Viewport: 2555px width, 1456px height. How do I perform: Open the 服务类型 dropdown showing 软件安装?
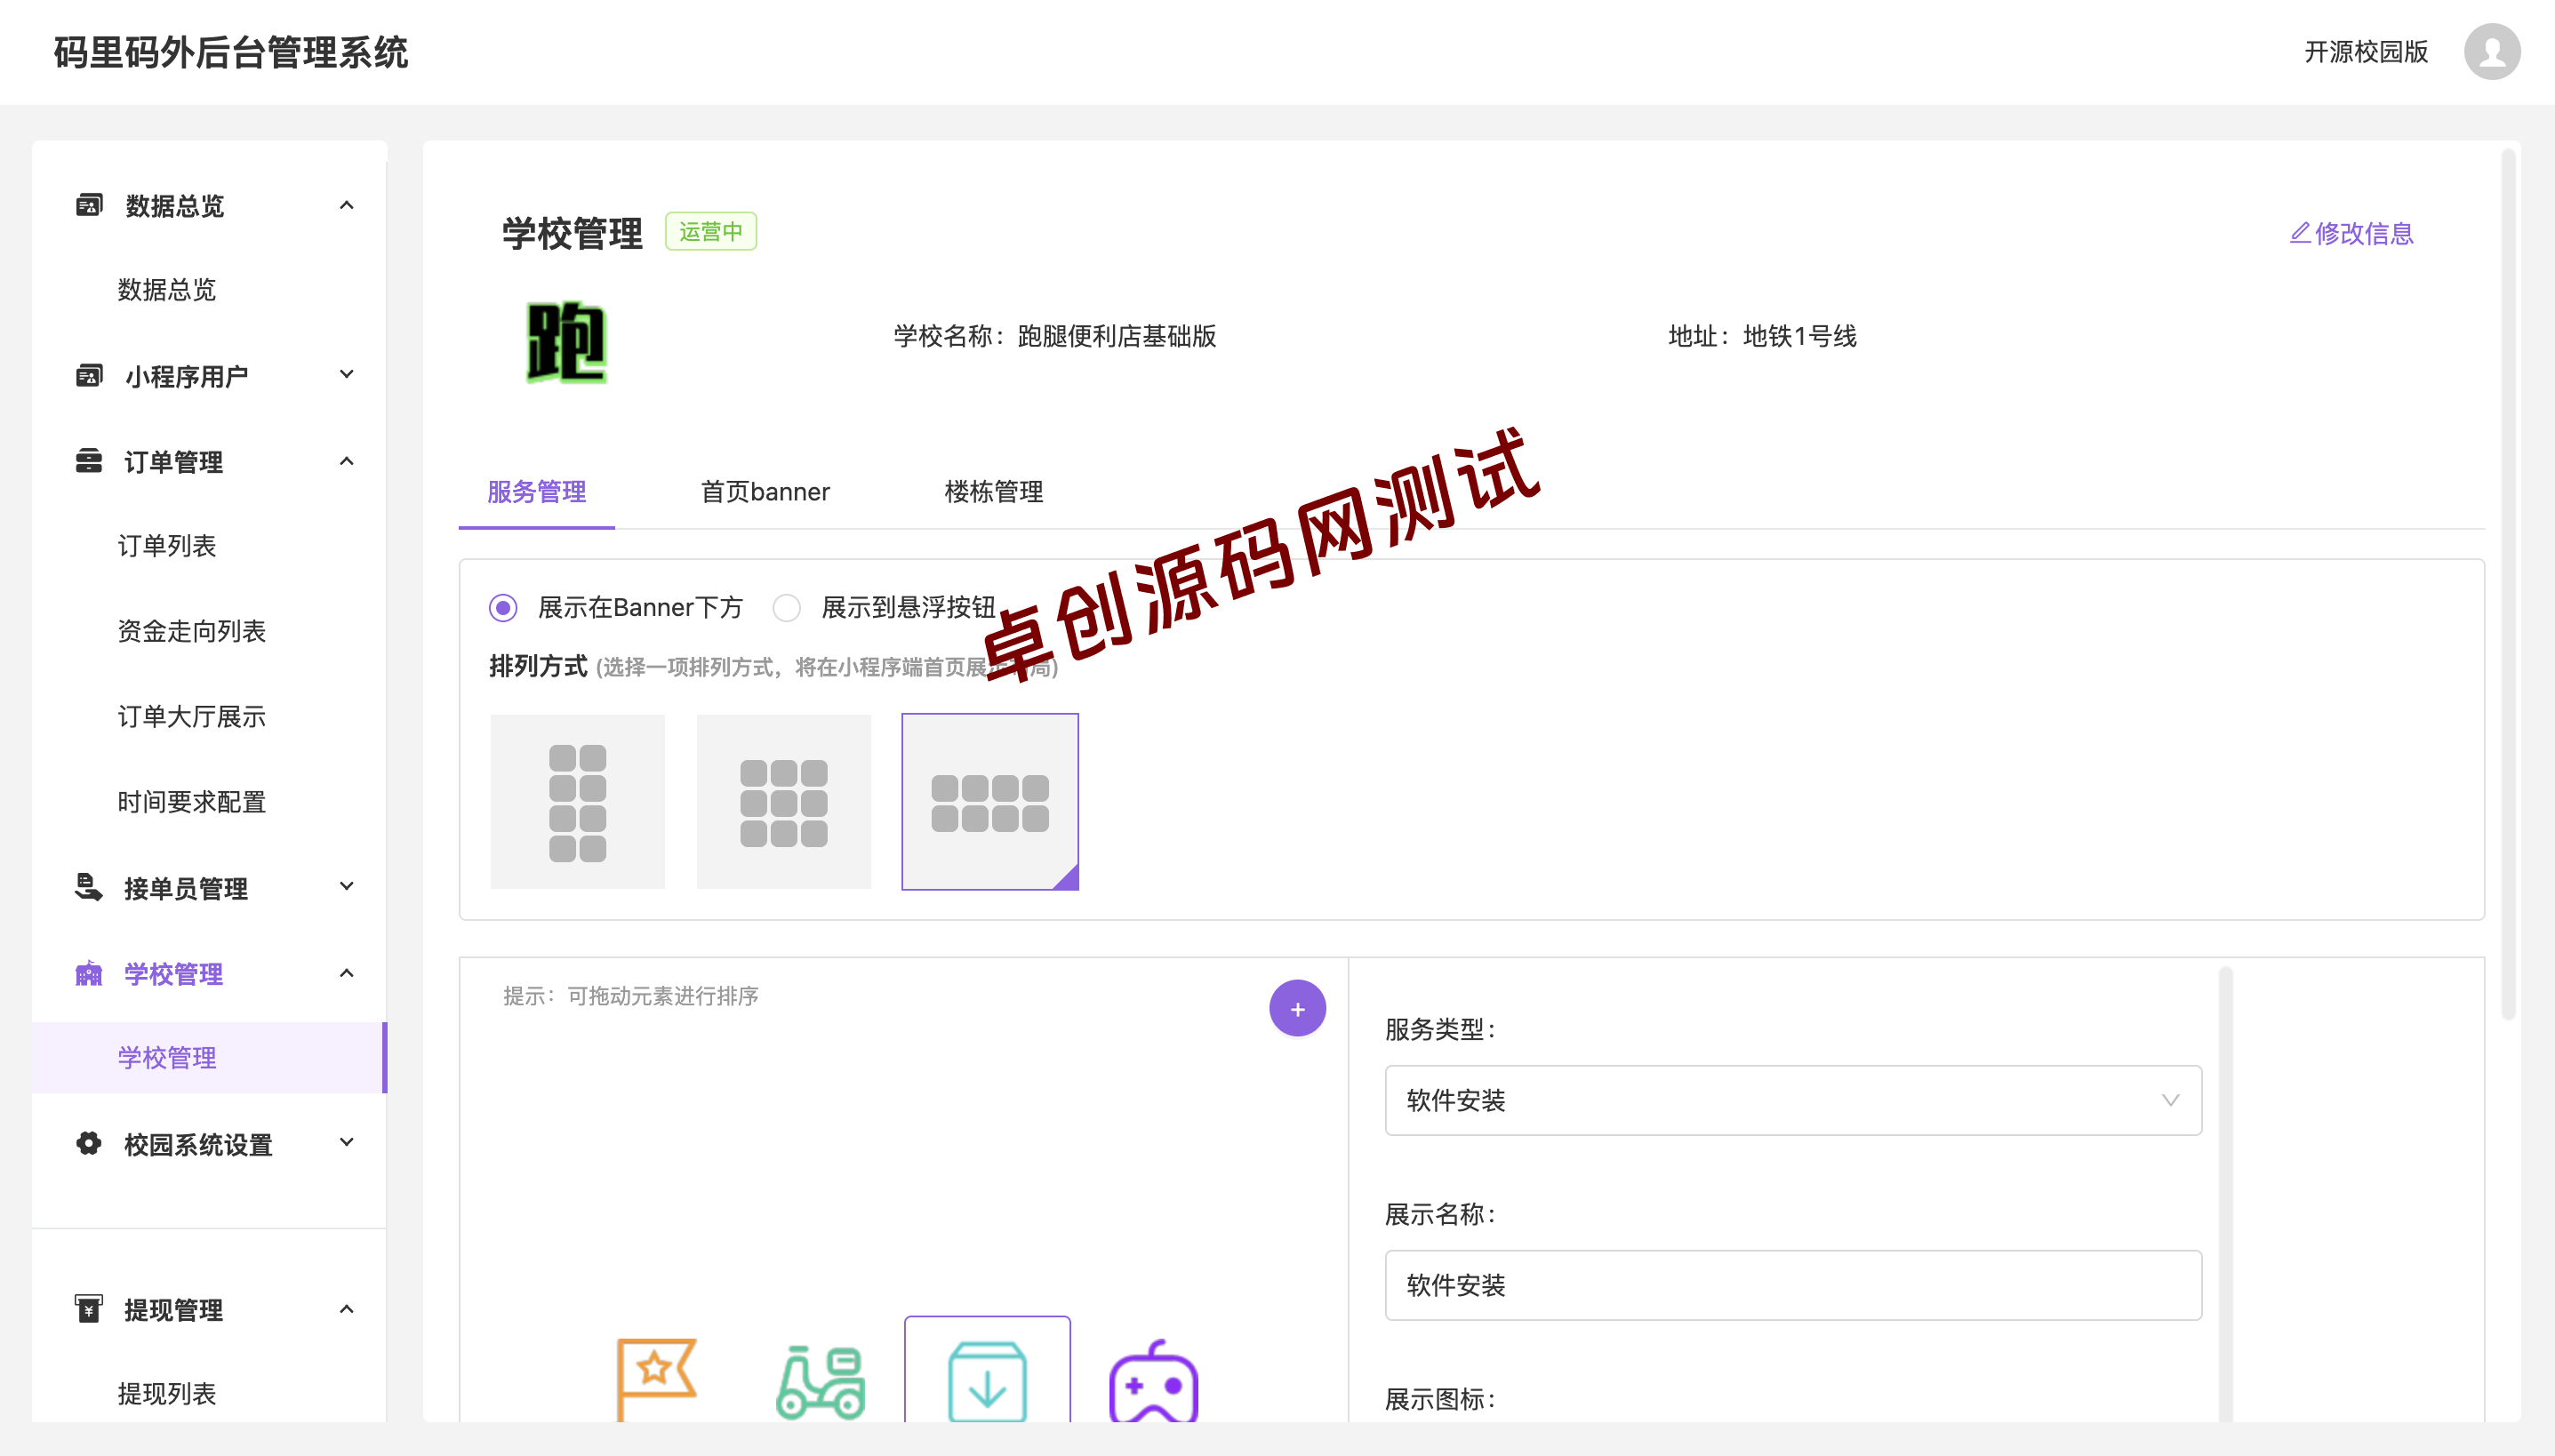coord(1793,1100)
